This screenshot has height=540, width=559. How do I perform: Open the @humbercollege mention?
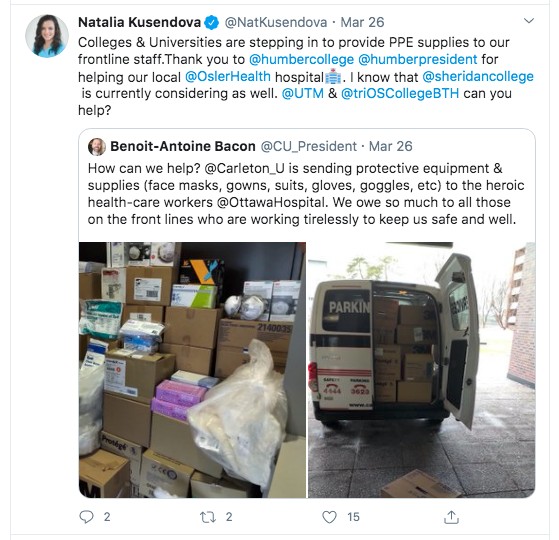[x=301, y=59]
